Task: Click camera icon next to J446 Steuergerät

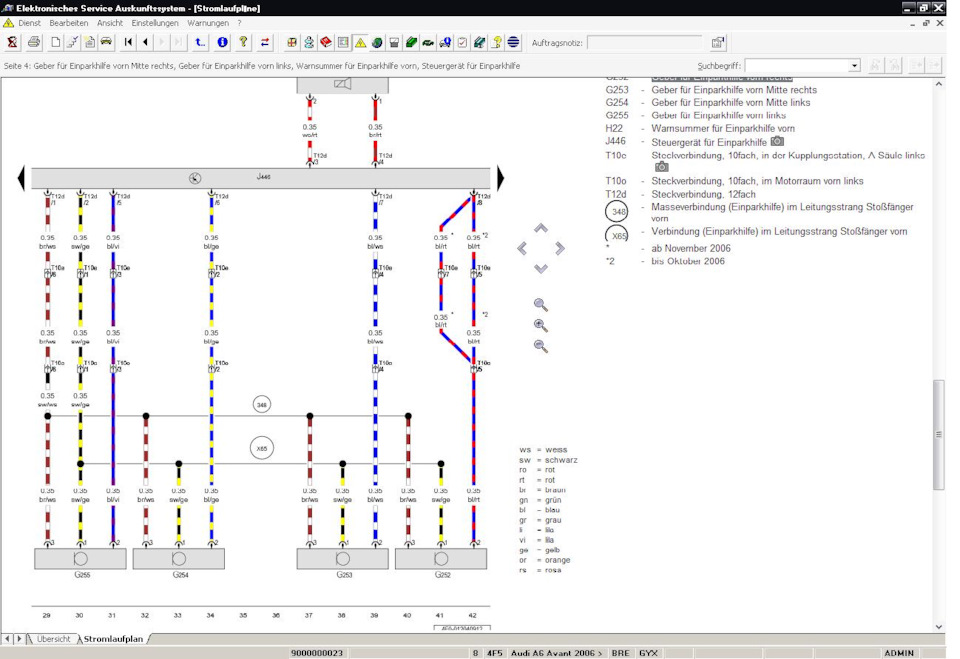Action: (x=777, y=141)
